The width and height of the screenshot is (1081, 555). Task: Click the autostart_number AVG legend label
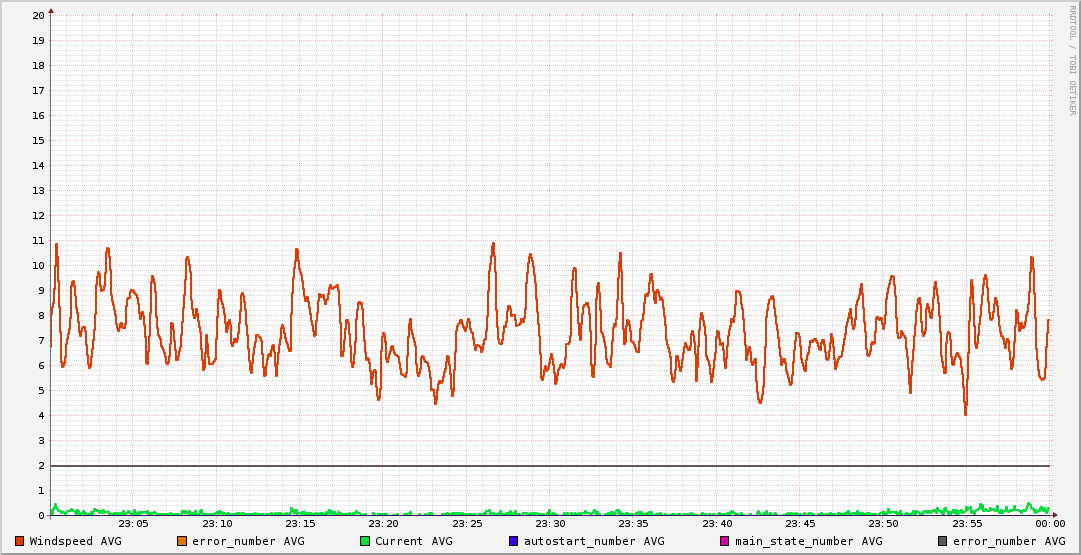[593, 541]
